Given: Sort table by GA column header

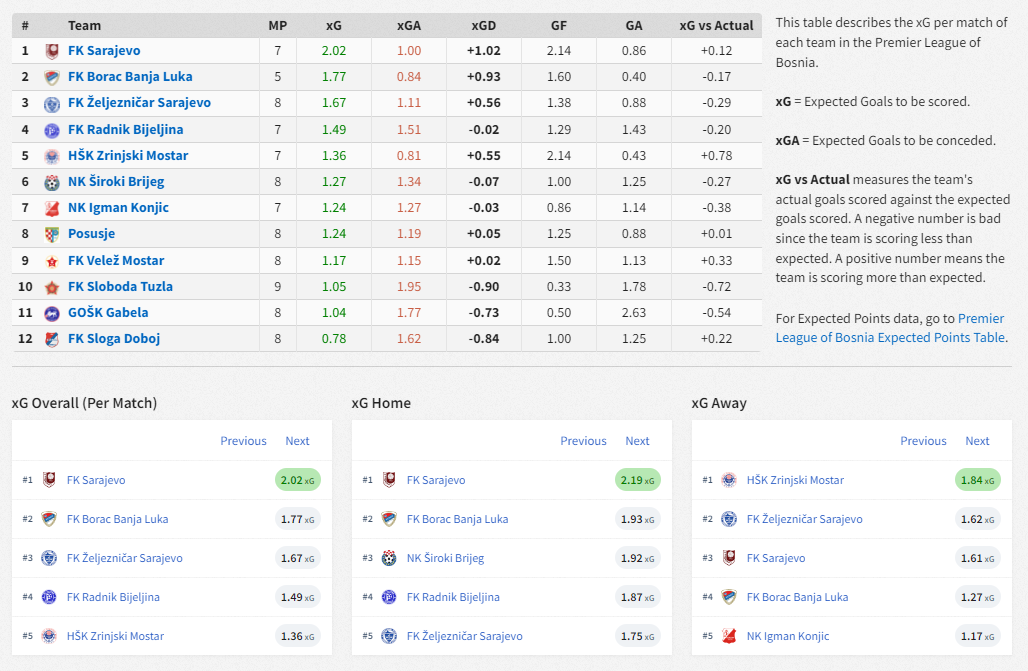Looking at the screenshot, I should coord(634,26).
